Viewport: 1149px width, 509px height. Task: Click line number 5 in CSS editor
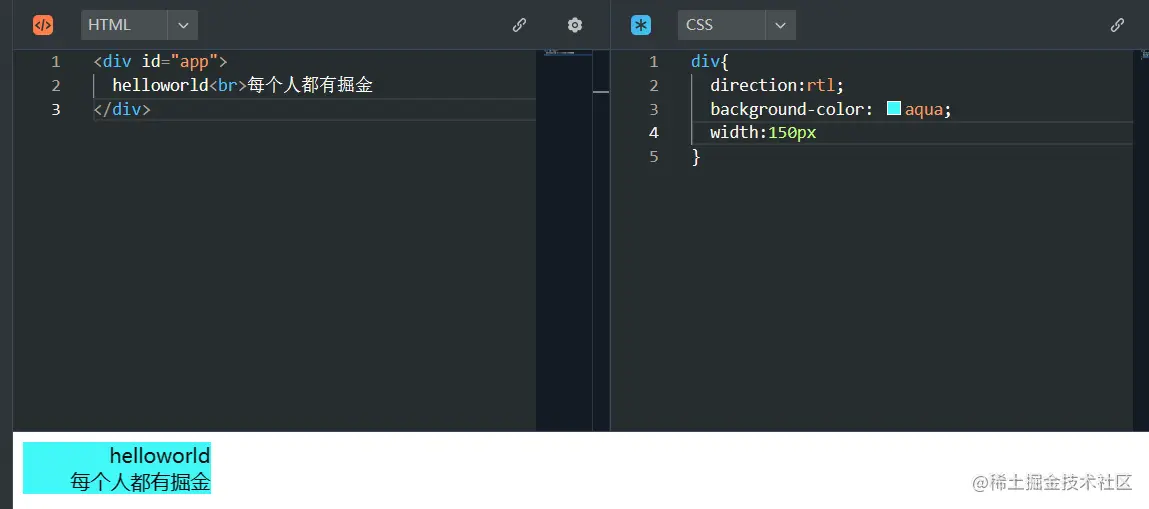[x=654, y=156]
